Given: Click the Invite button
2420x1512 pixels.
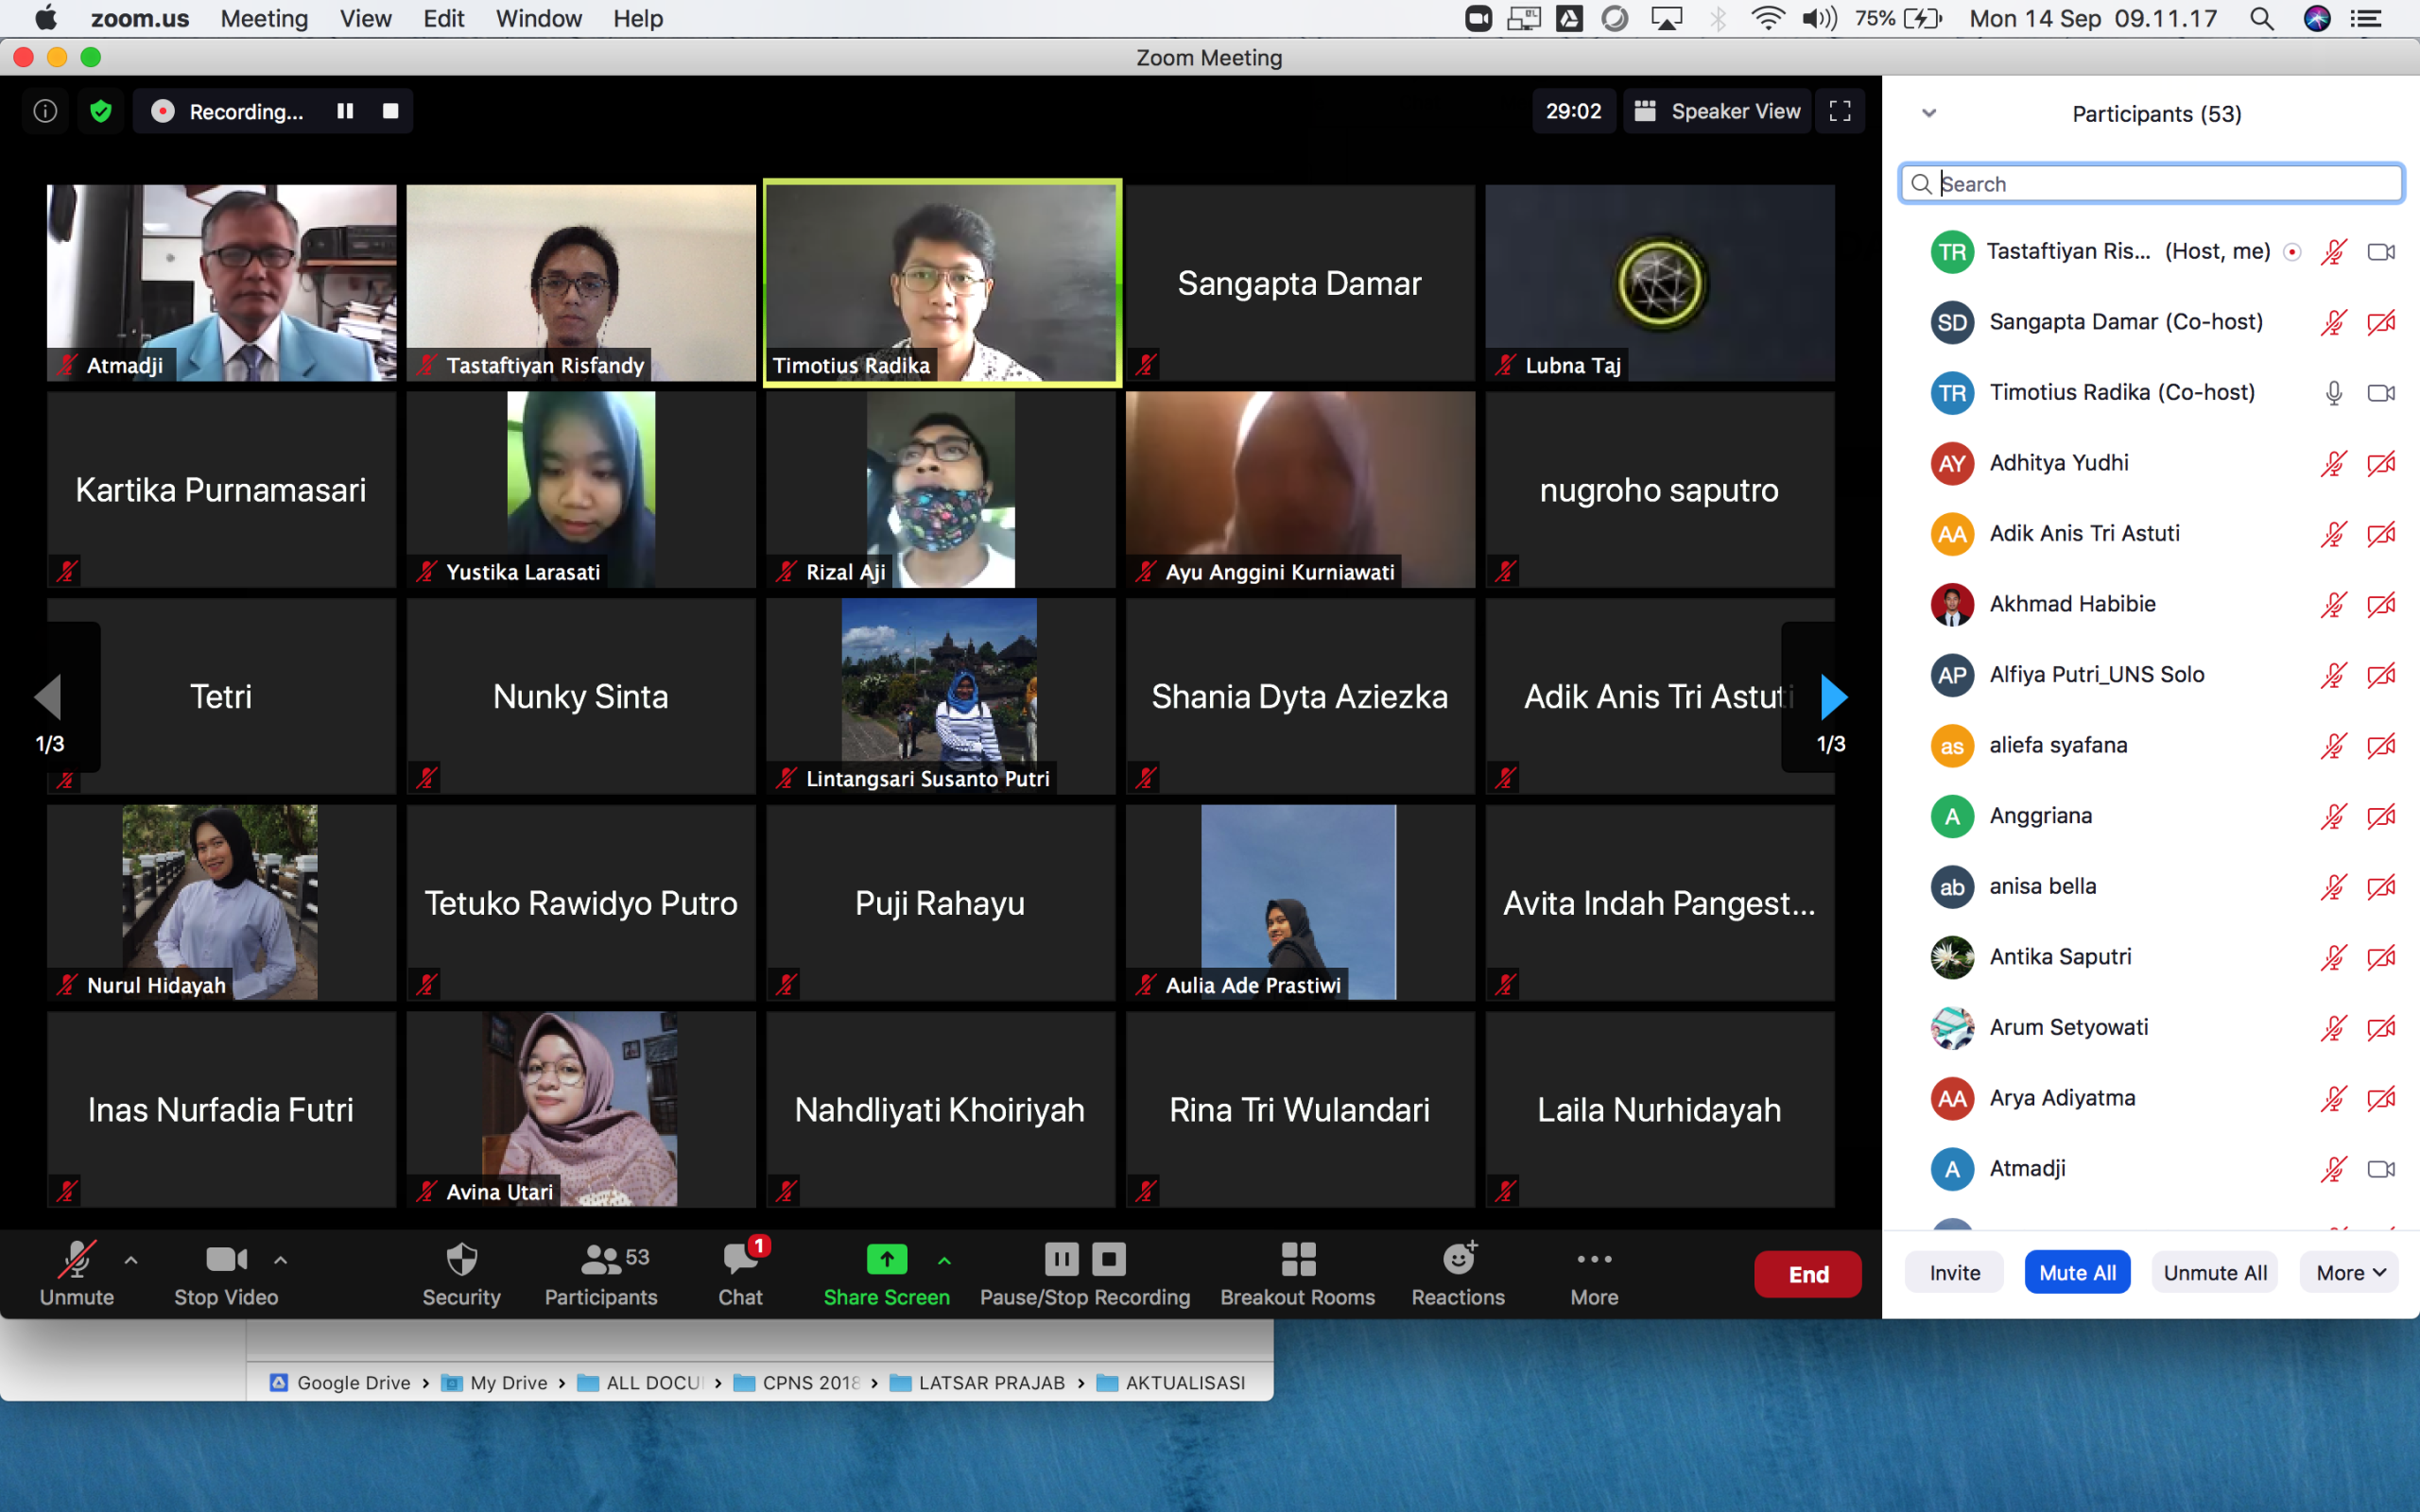Looking at the screenshot, I should [1954, 1272].
